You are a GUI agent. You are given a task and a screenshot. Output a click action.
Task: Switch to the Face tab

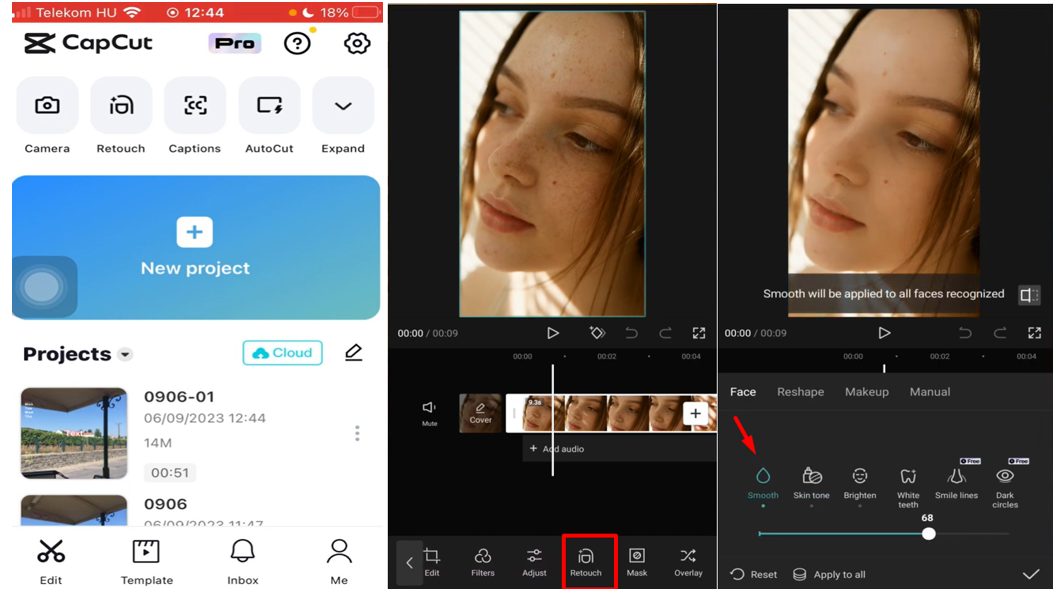click(743, 392)
